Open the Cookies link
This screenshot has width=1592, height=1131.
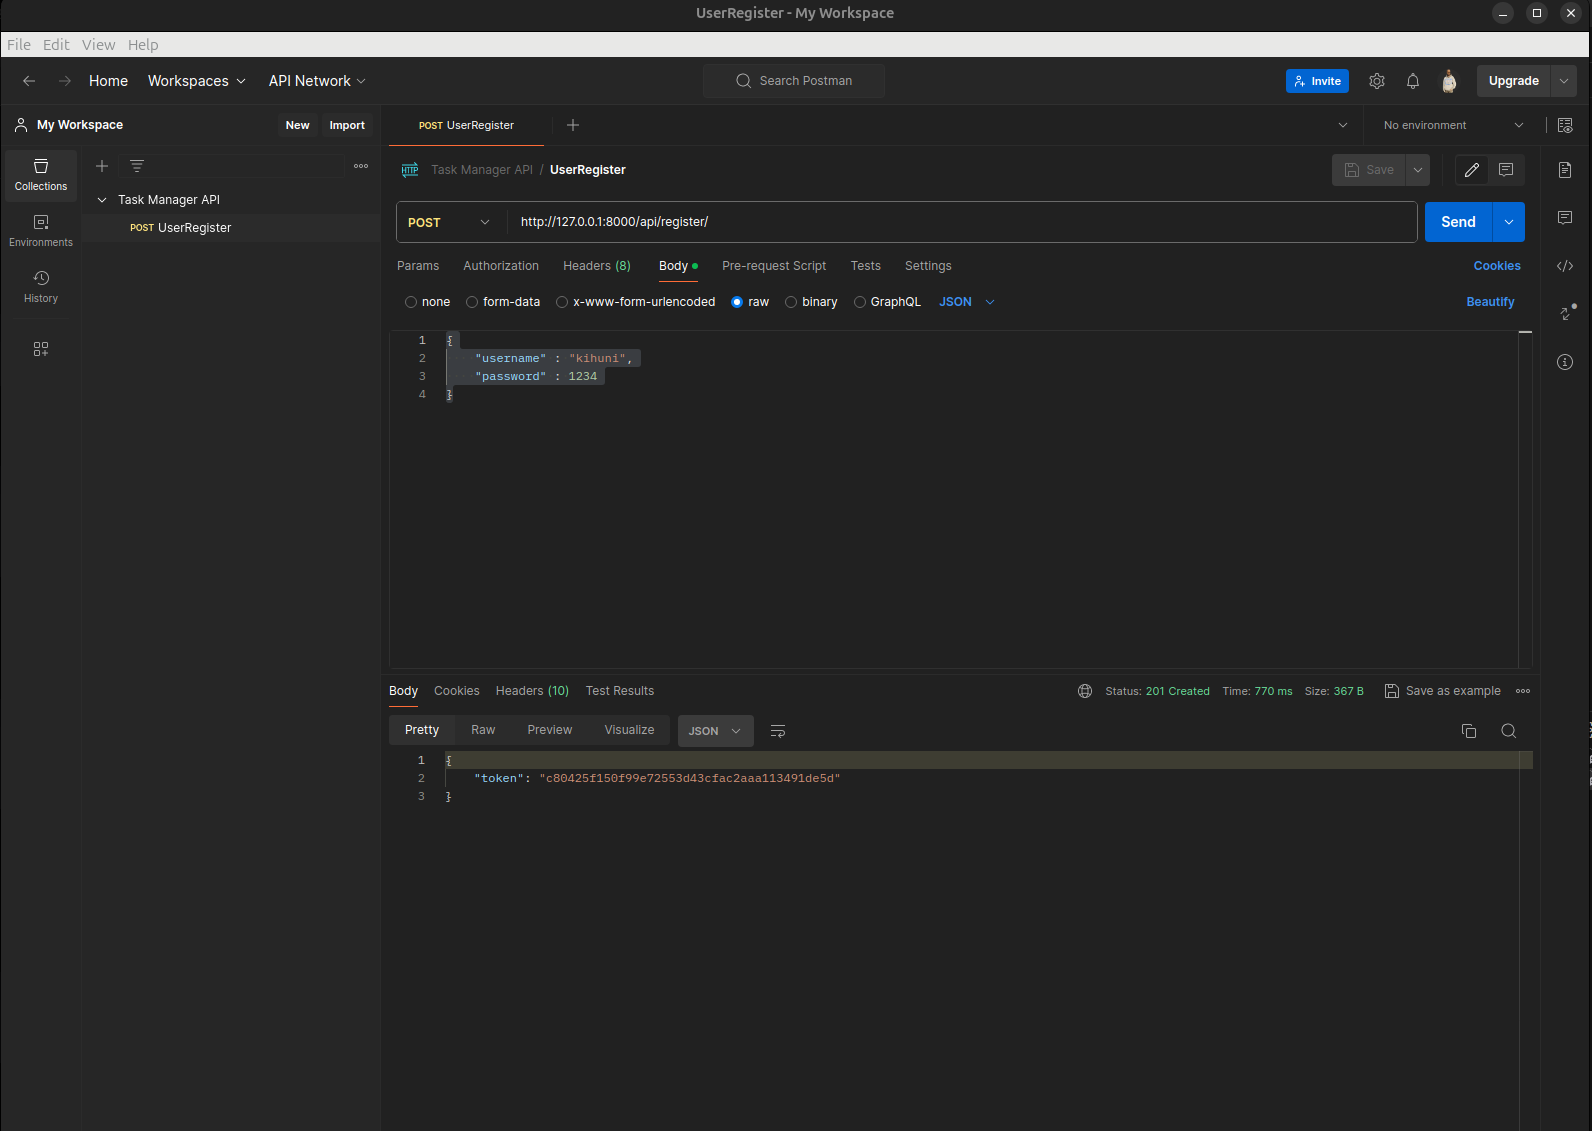[x=1497, y=266]
